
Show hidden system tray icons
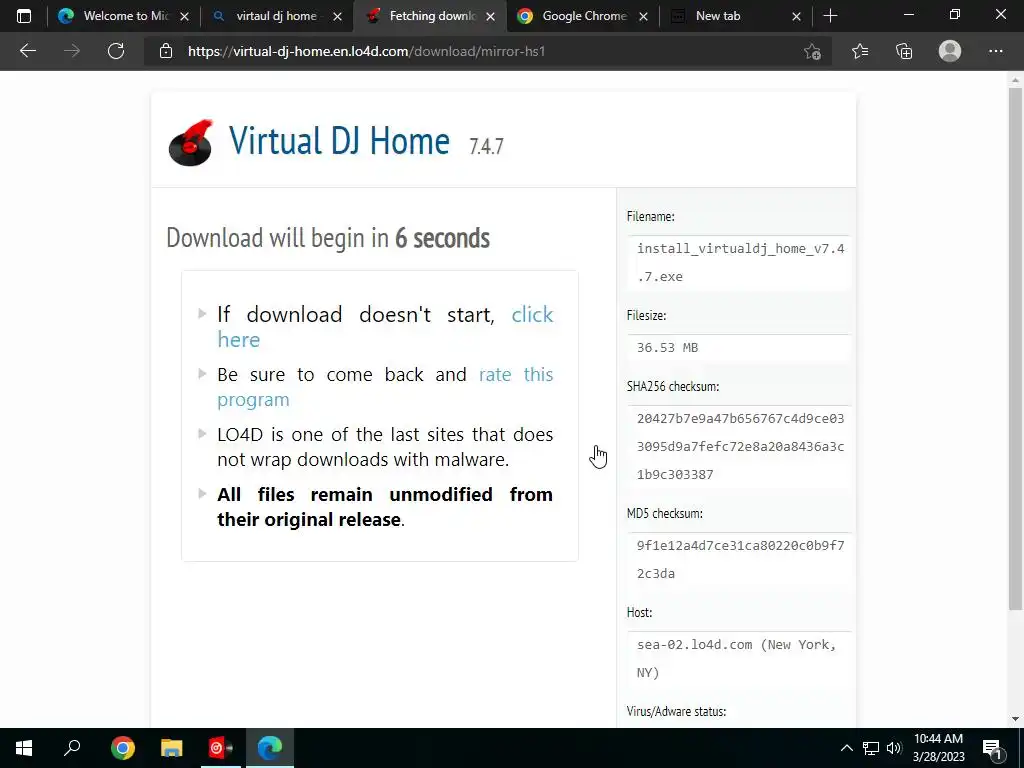pyautogui.click(x=846, y=748)
